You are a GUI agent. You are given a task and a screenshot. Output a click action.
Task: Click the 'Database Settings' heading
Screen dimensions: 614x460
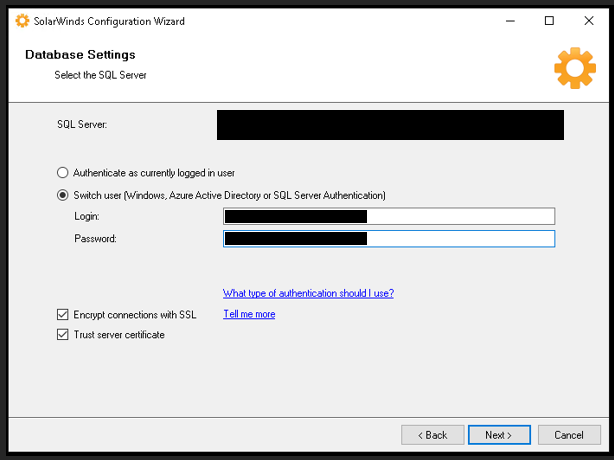click(80, 54)
